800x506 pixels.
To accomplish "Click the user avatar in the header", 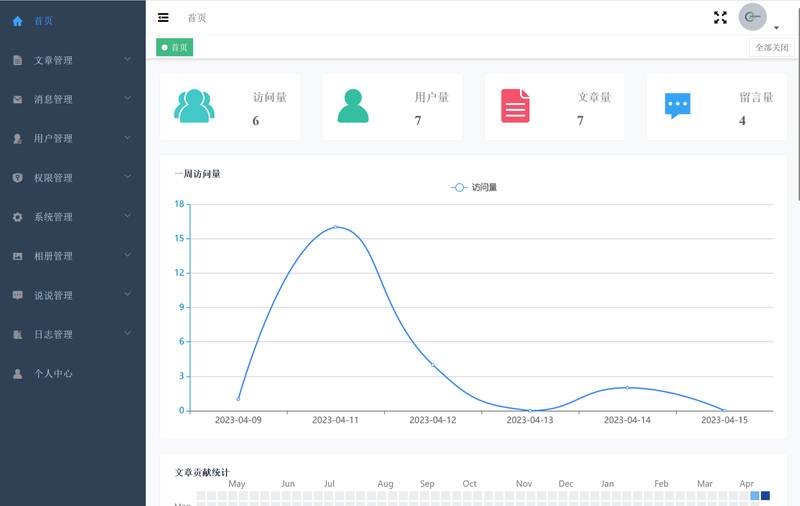I will 753,17.
